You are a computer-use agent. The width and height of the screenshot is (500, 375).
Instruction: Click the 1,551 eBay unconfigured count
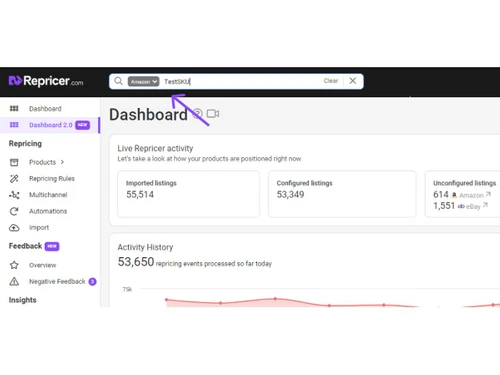click(x=444, y=206)
